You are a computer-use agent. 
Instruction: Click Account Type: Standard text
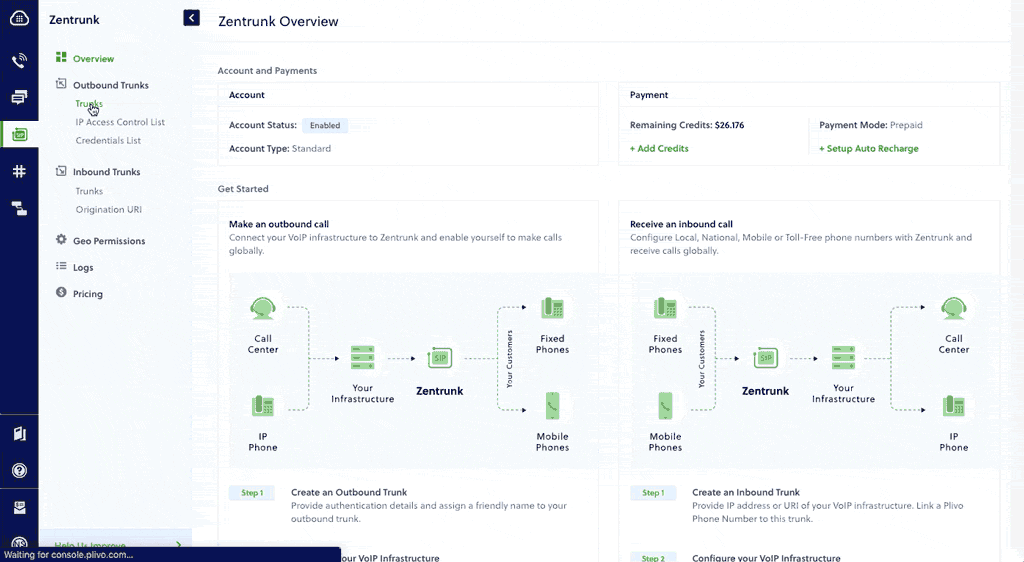[280, 149]
